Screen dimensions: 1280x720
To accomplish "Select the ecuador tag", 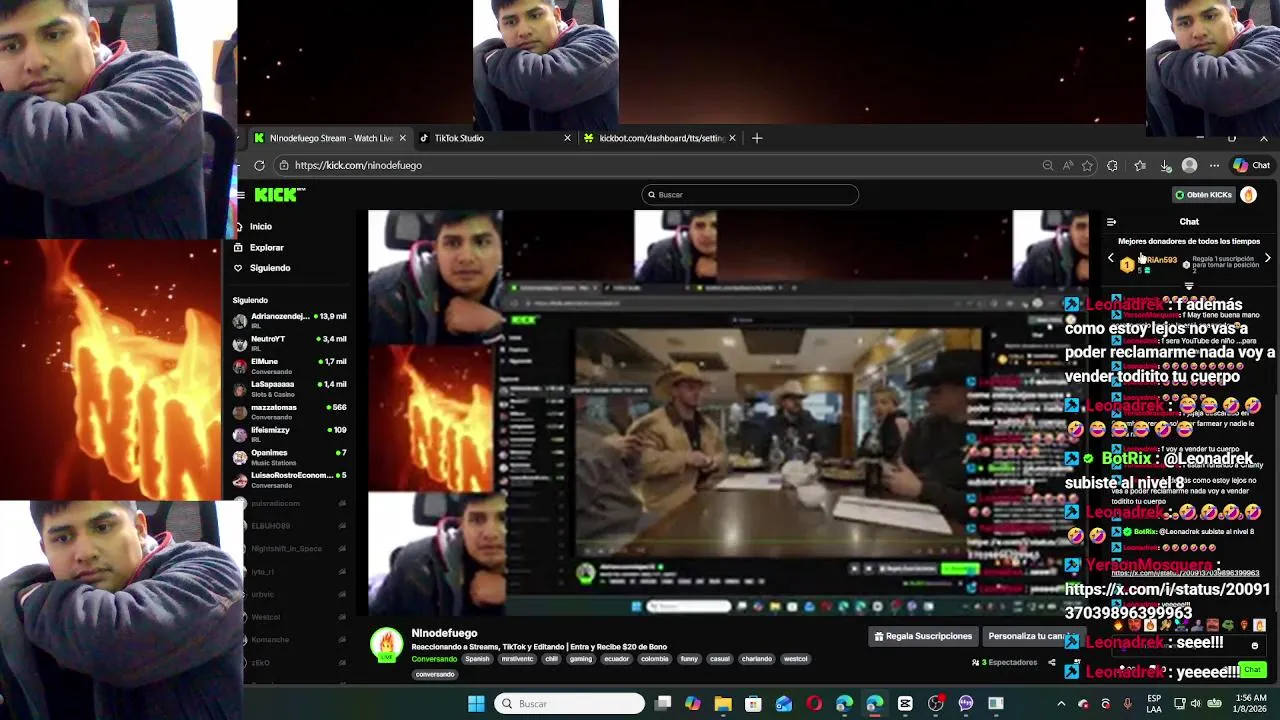I will (x=616, y=659).
